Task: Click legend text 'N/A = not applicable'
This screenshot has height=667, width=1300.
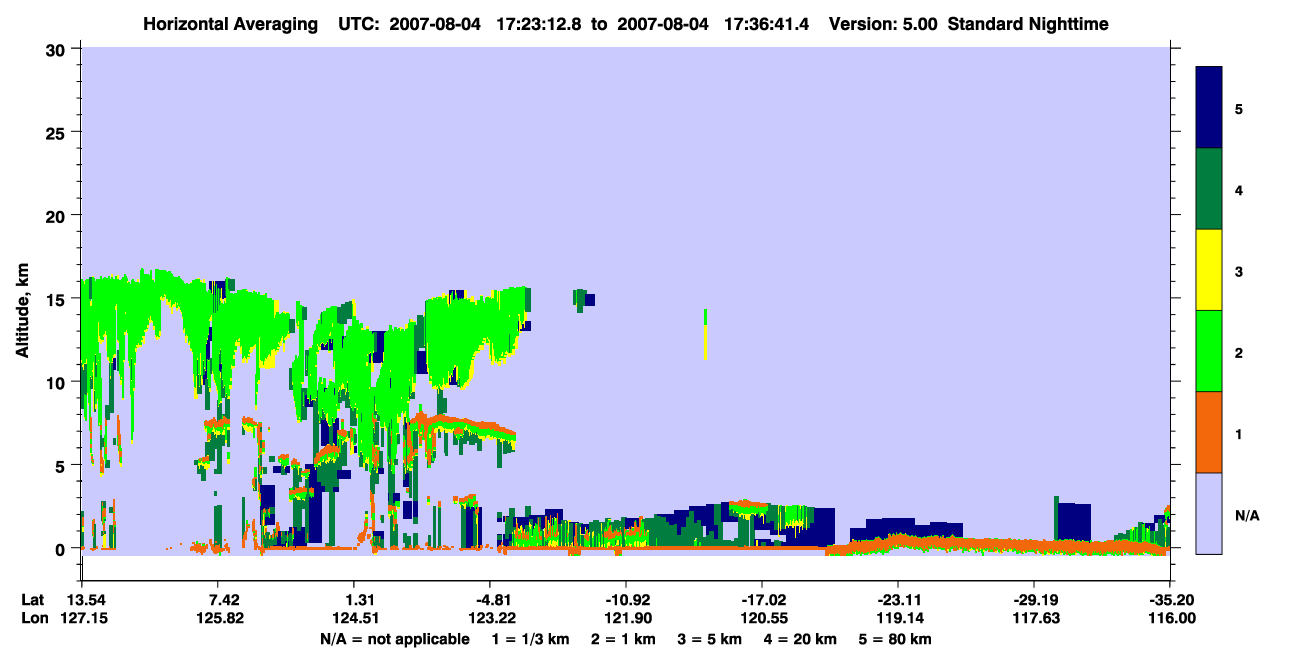Action: point(394,639)
